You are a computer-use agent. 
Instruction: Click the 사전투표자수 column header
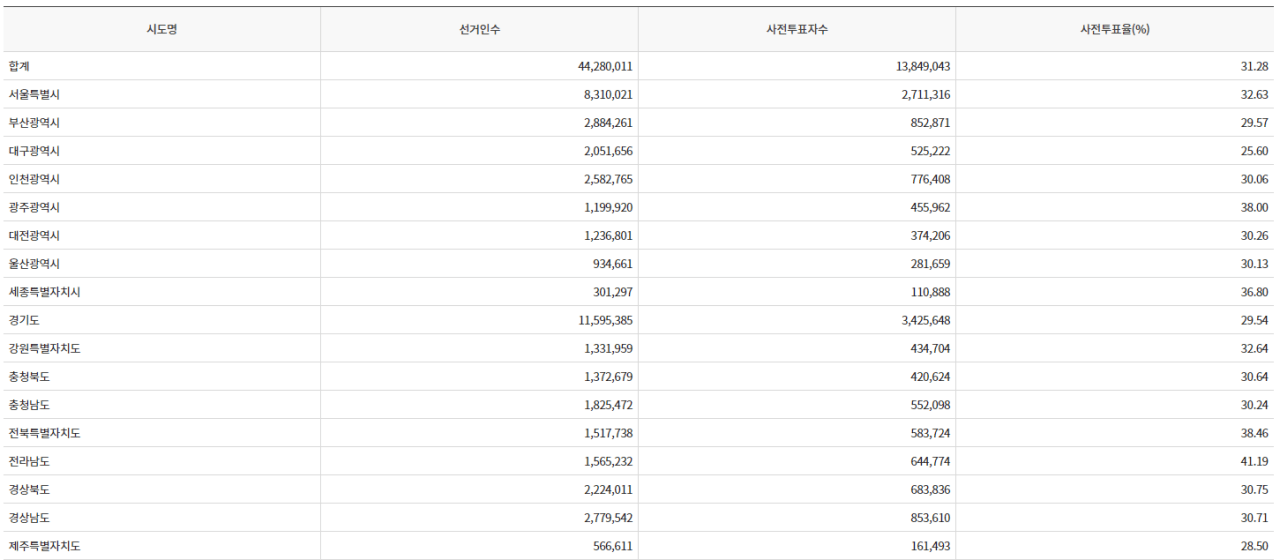[x=796, y=29]
